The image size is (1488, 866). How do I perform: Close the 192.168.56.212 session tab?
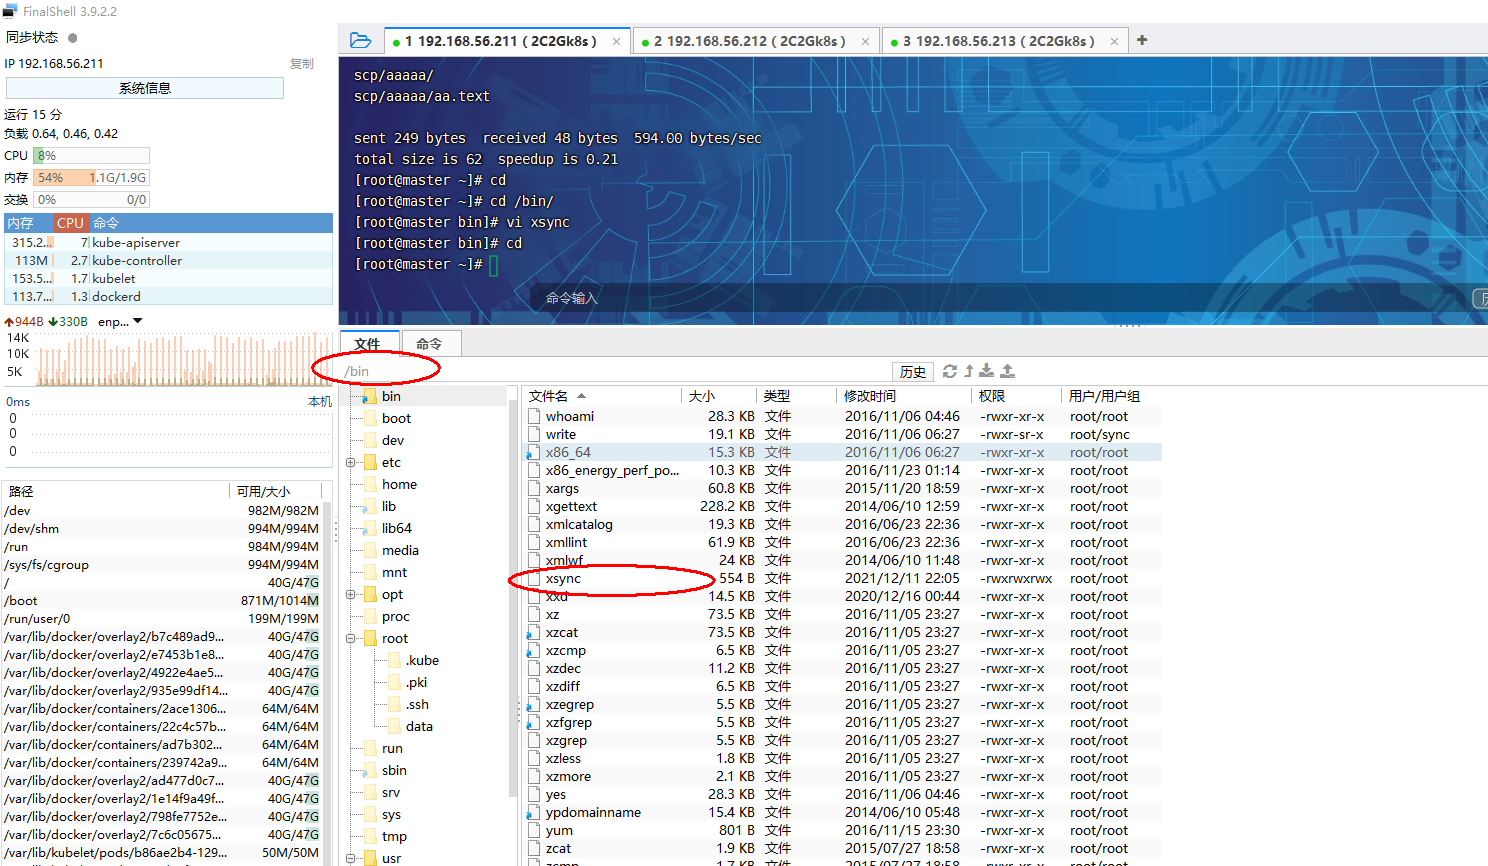coord(866,42)
